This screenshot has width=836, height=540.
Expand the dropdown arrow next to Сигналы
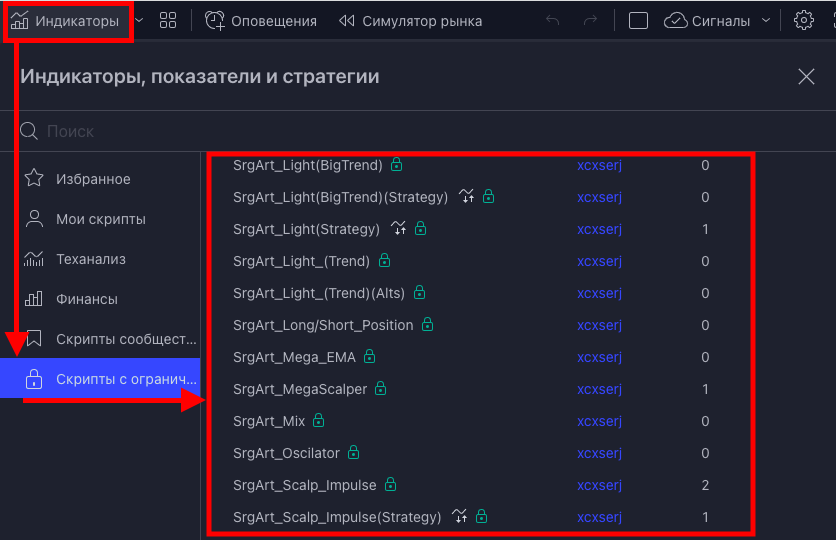(766, 21)
